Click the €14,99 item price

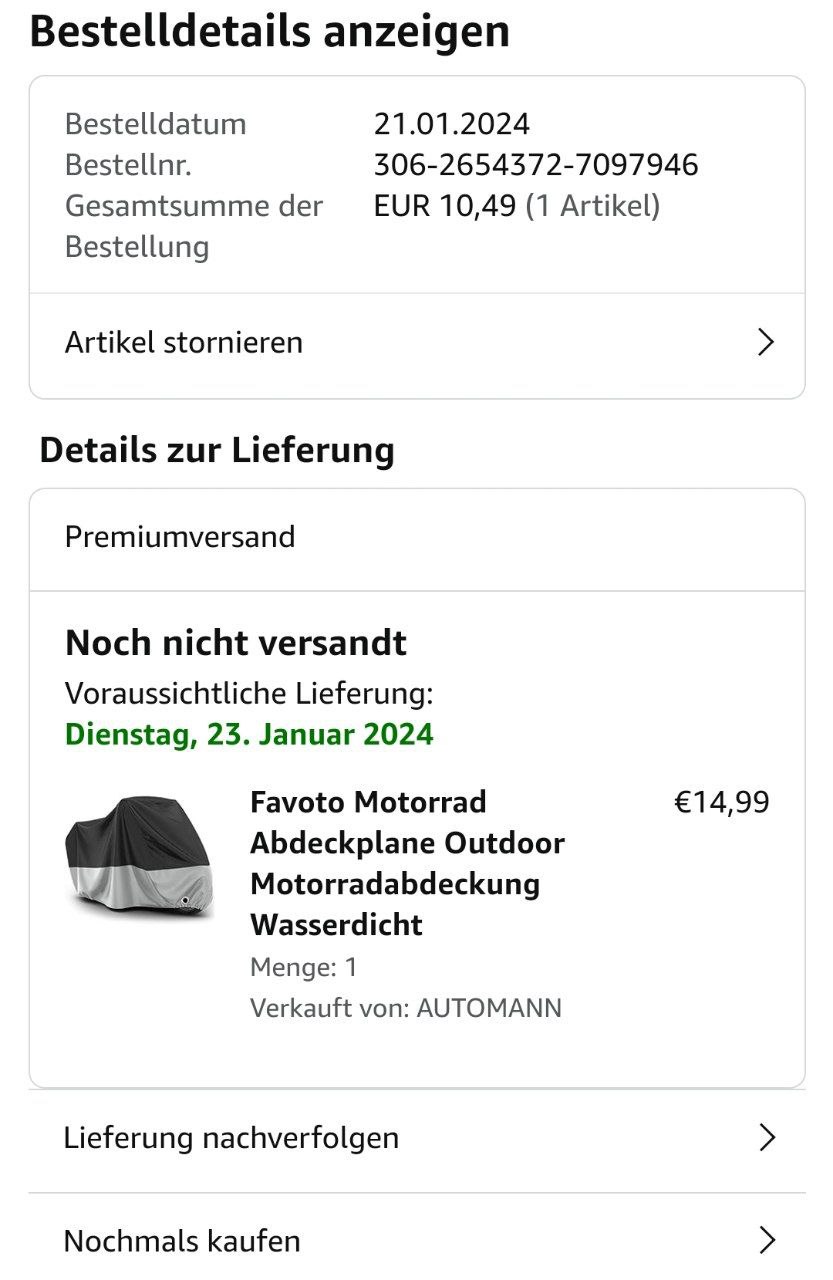(x=722, y=803)
